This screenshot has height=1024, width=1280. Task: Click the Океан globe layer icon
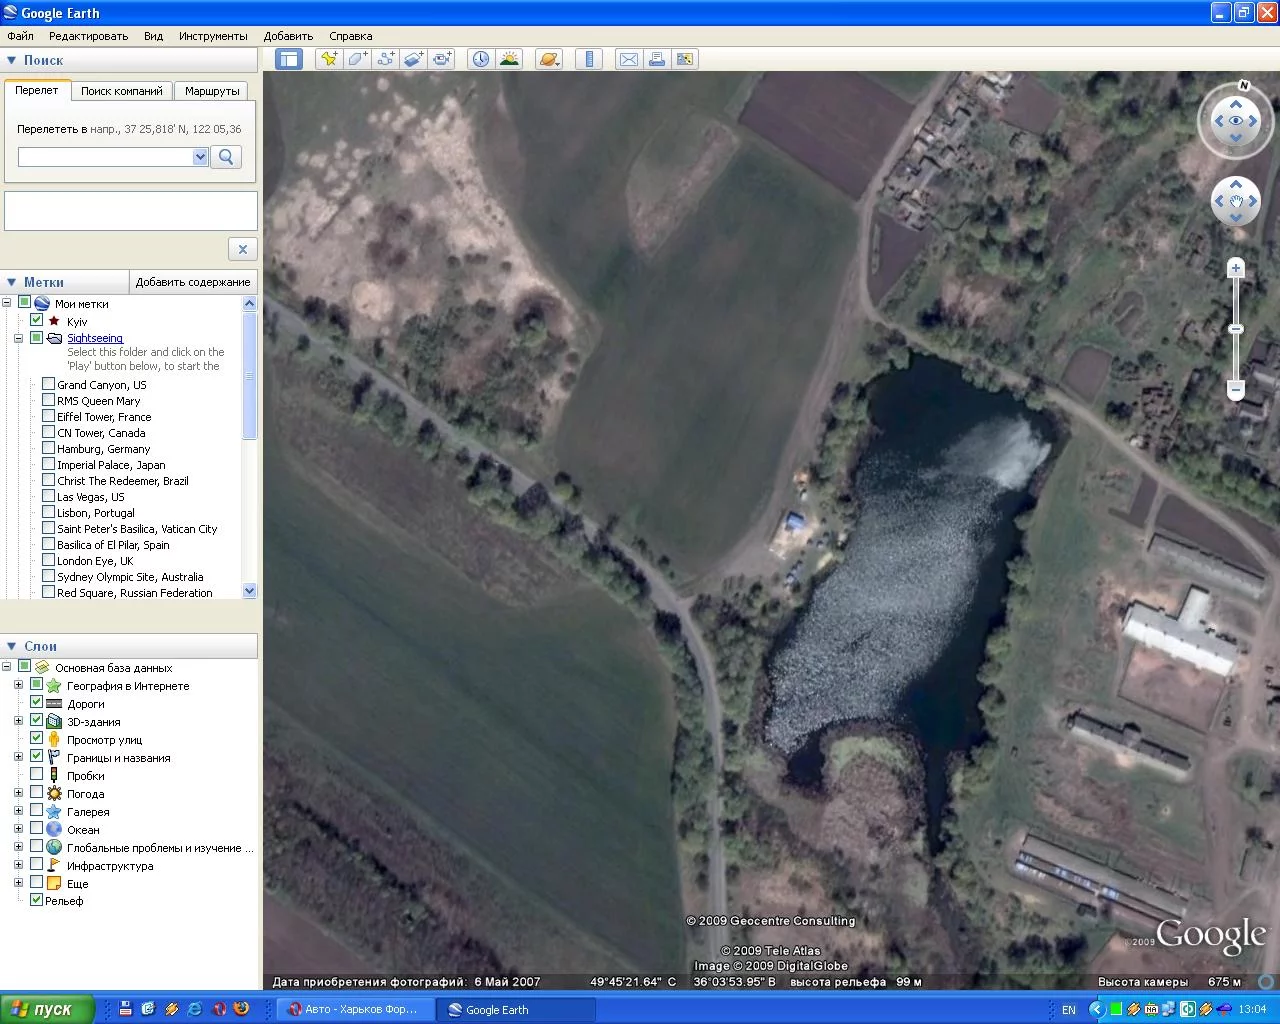tap(54, 829)
